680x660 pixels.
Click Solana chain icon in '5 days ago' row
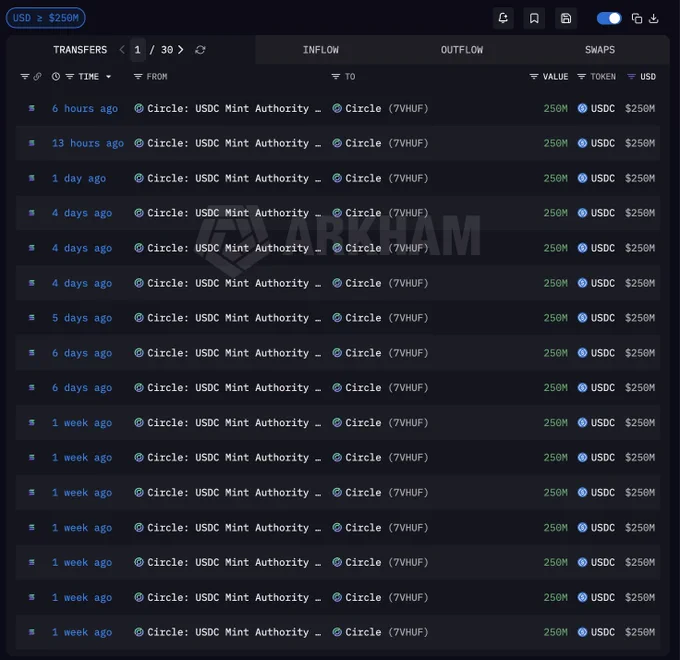[x=32, y=317]
